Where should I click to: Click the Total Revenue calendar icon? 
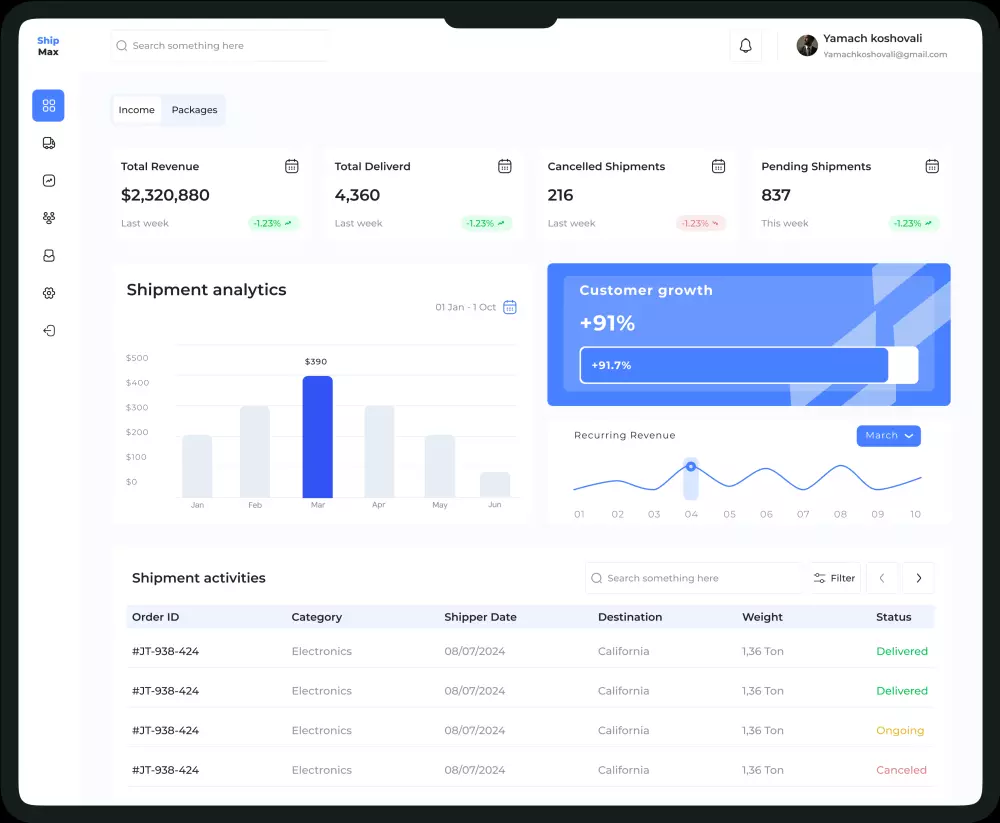point(291,167)
